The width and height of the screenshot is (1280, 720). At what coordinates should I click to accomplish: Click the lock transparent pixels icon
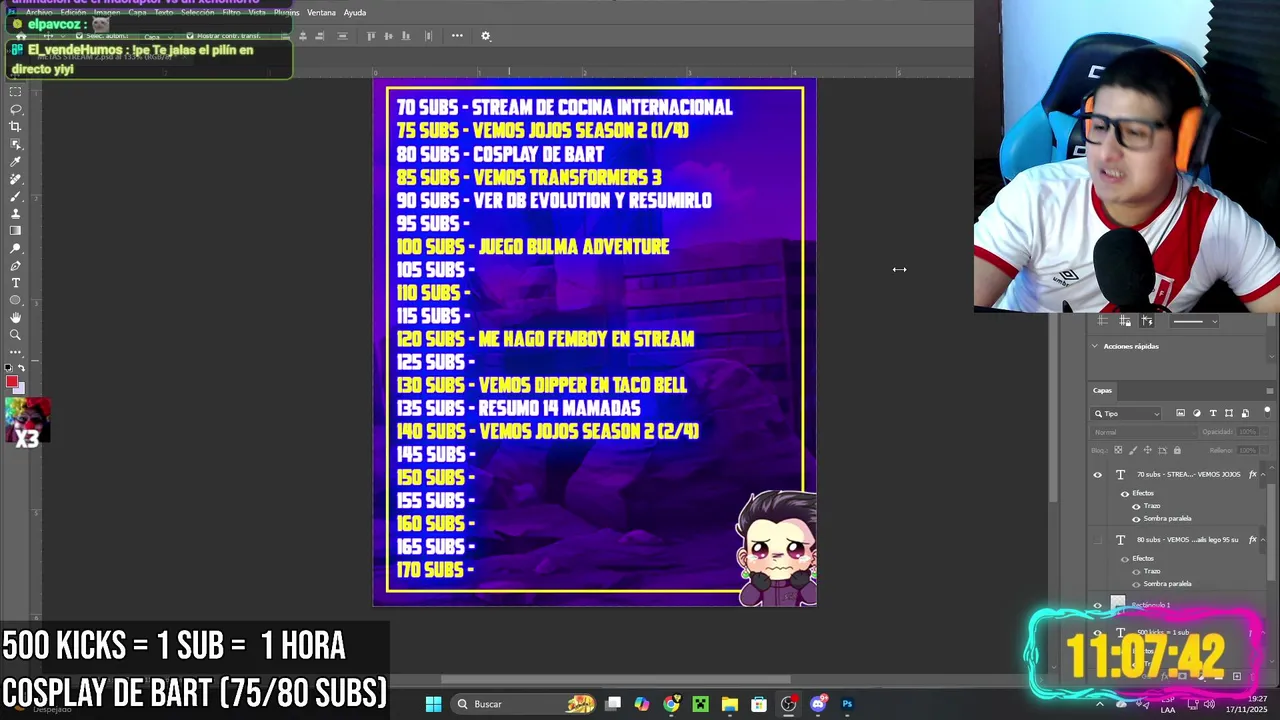(1119, 451)
